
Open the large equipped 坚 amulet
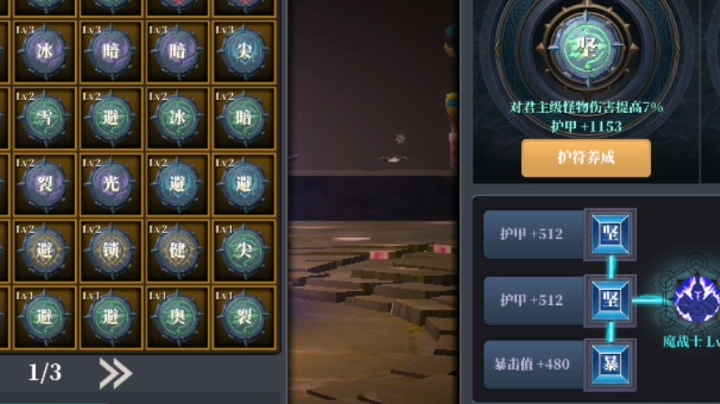pos(587,47)
